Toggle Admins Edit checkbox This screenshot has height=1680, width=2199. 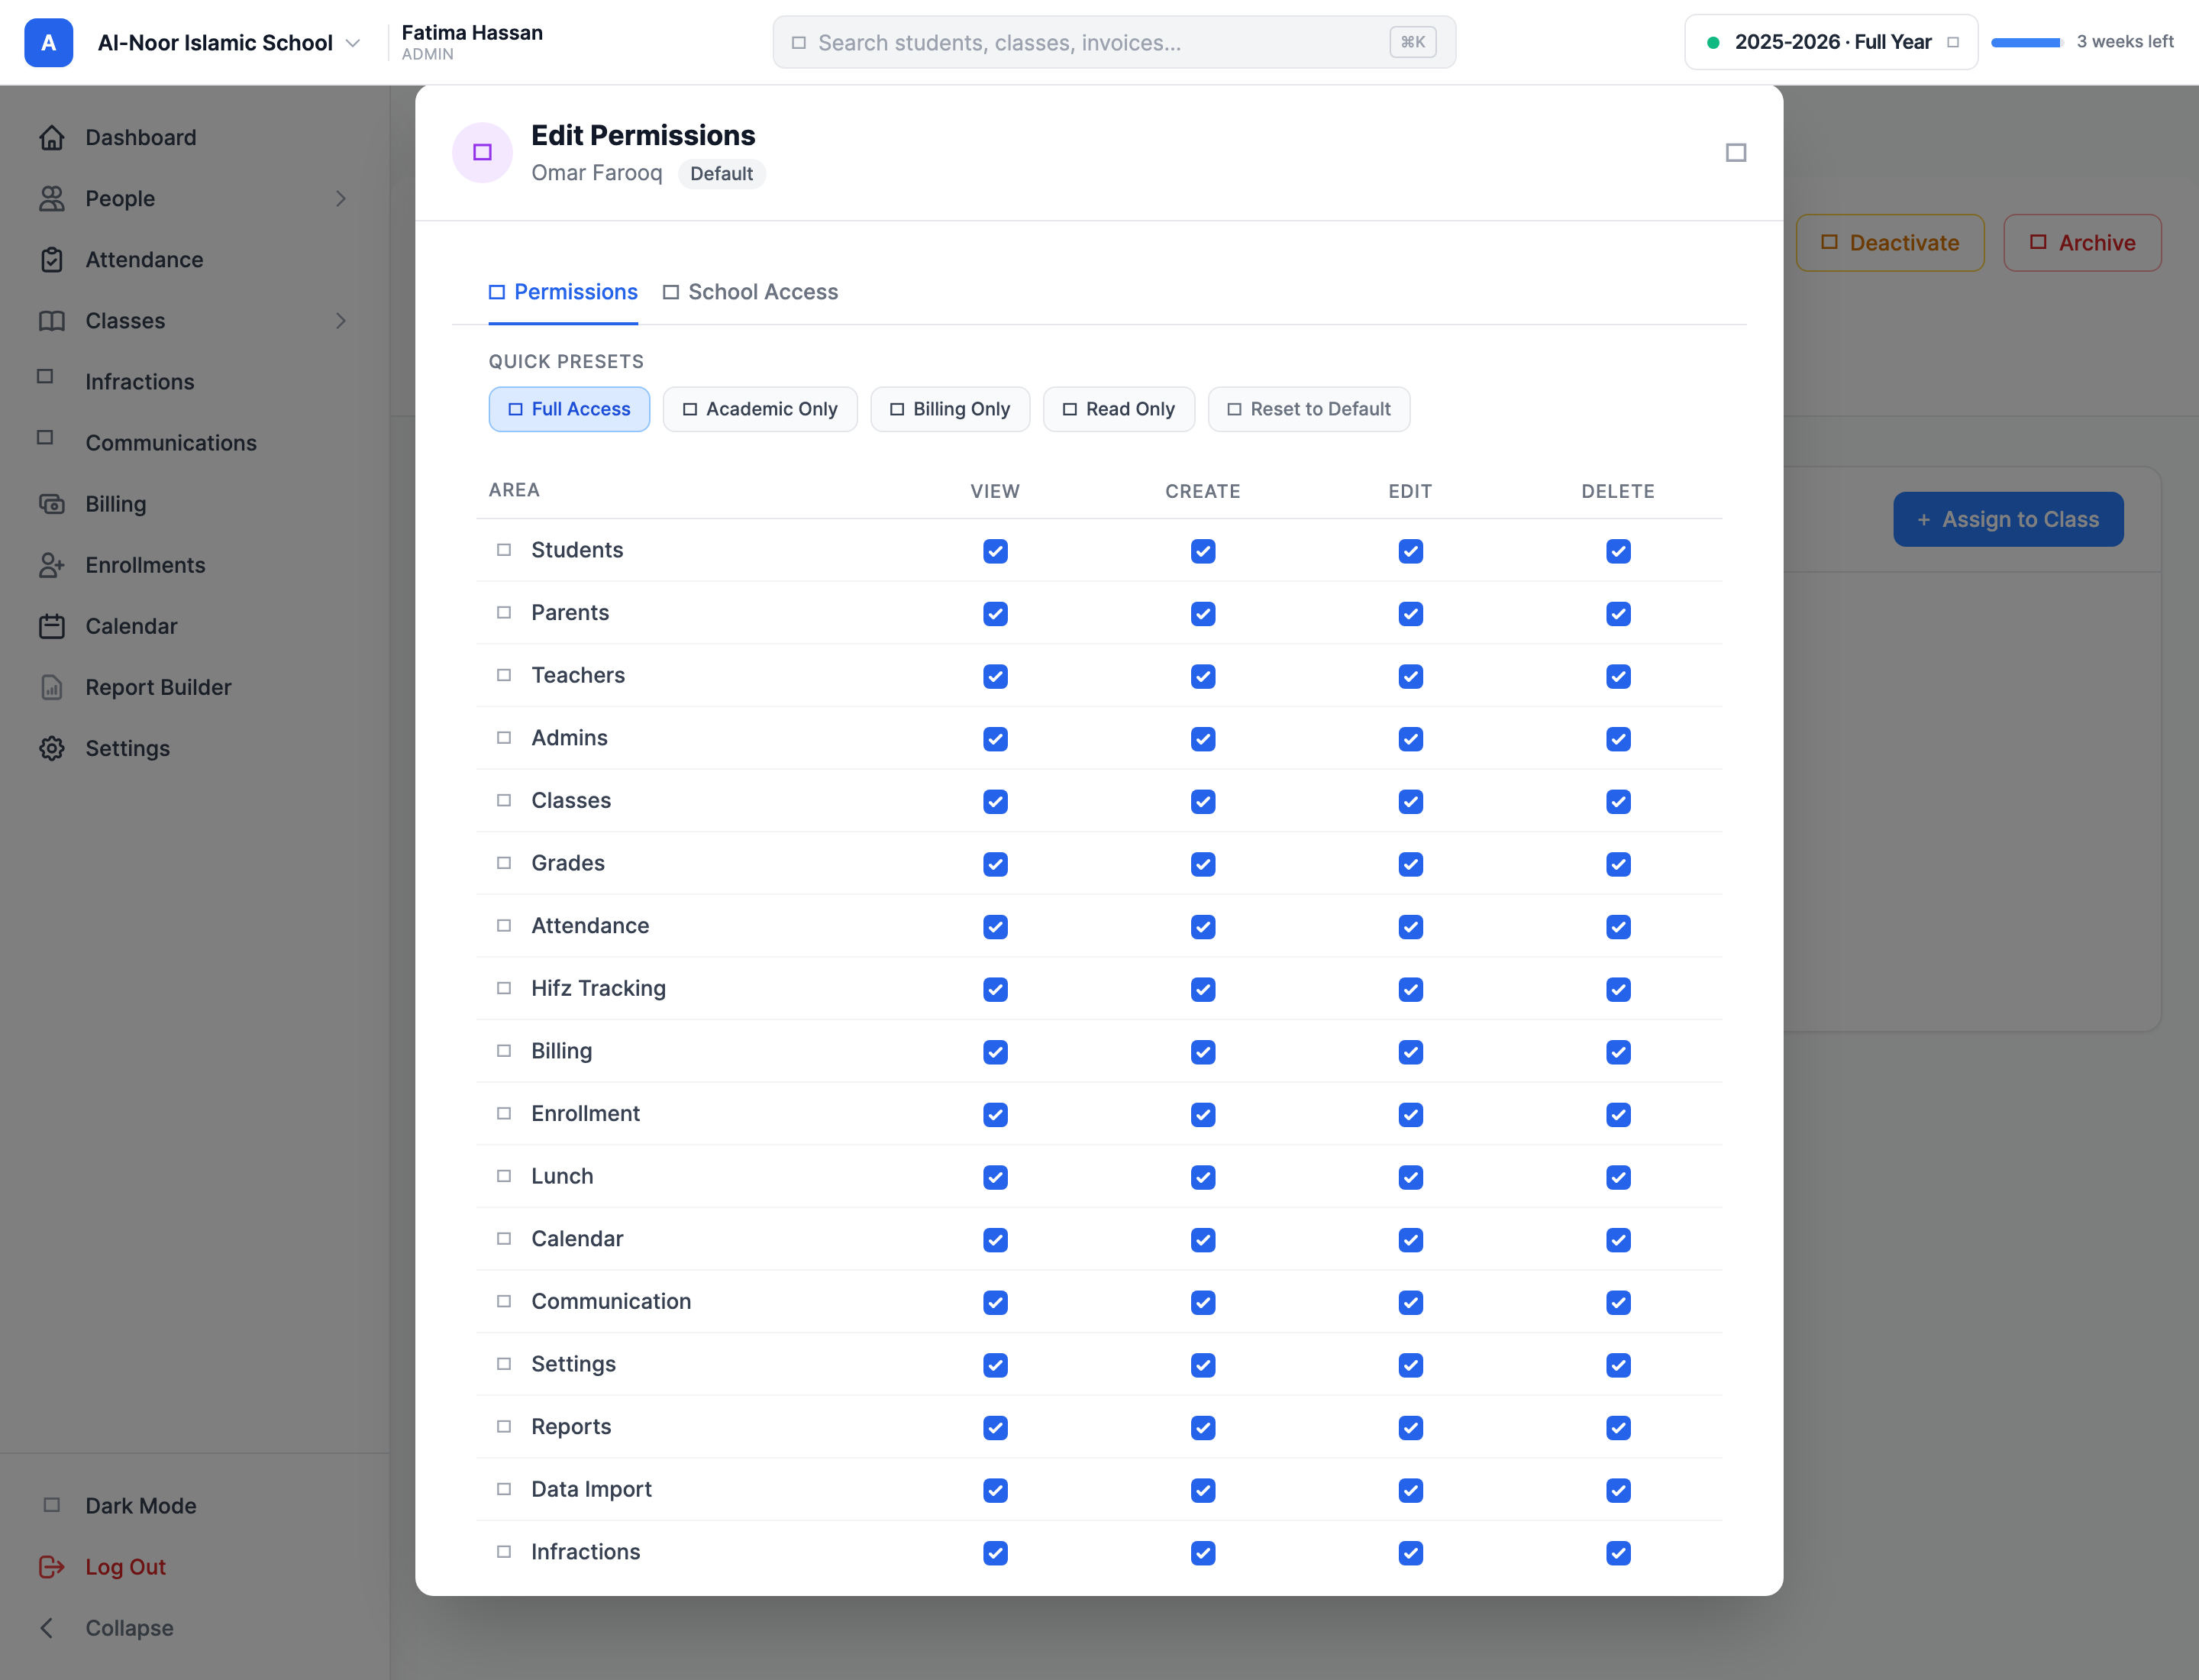[1410, 739]
